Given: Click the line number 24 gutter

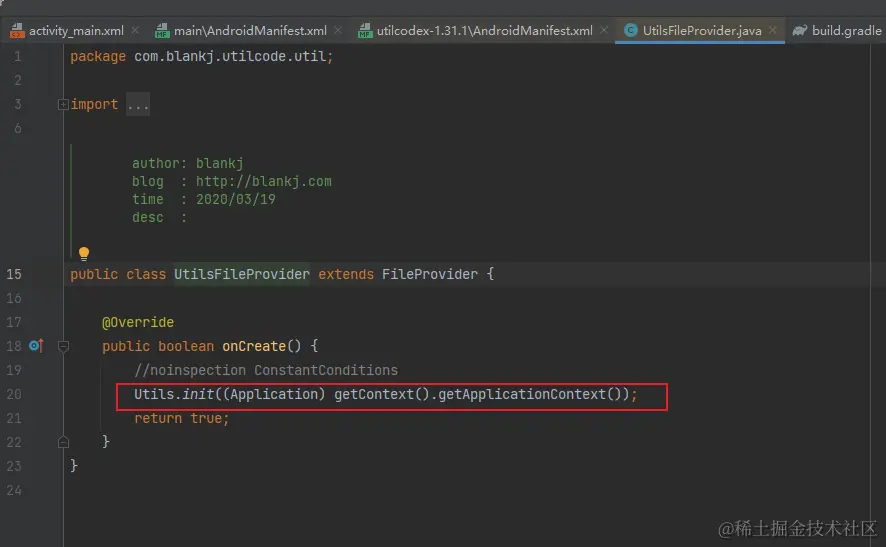Looking at the screenshot, I should coord(14,490).
